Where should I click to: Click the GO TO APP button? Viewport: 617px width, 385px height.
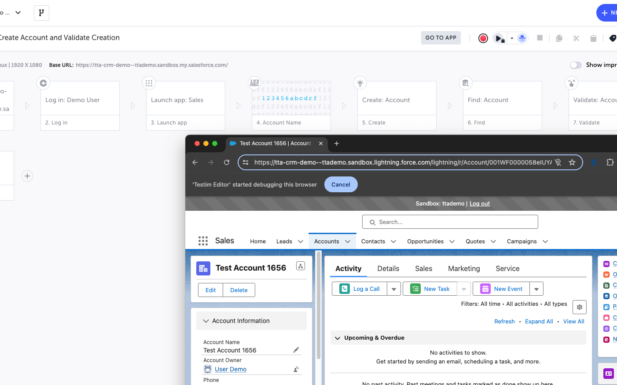pos(441,38)
